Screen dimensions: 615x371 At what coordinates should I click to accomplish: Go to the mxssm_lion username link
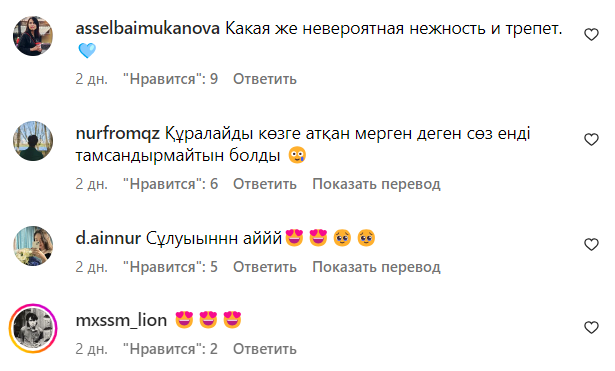tap(121, 320)
